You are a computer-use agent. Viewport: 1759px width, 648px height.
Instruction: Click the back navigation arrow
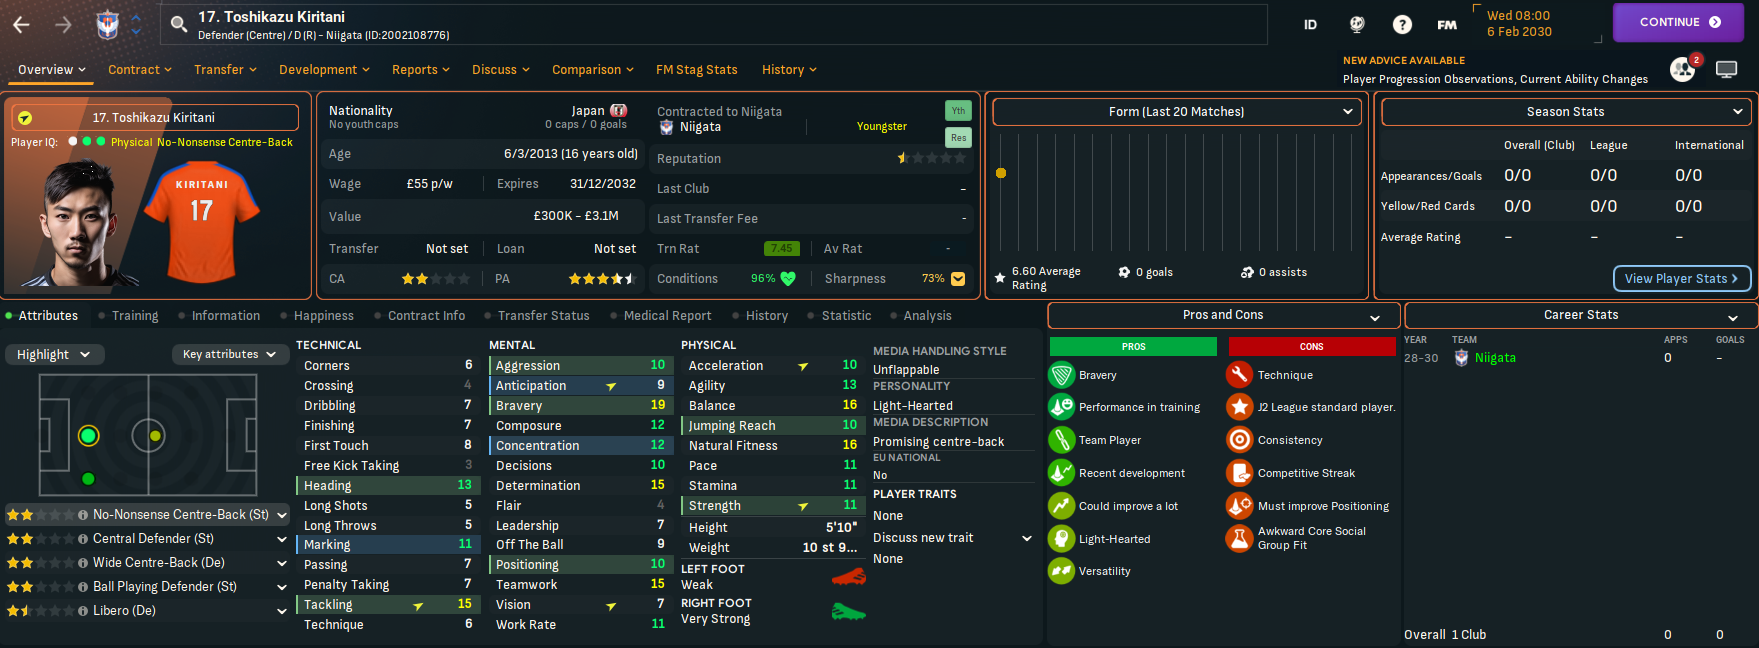tap(21, 25)
